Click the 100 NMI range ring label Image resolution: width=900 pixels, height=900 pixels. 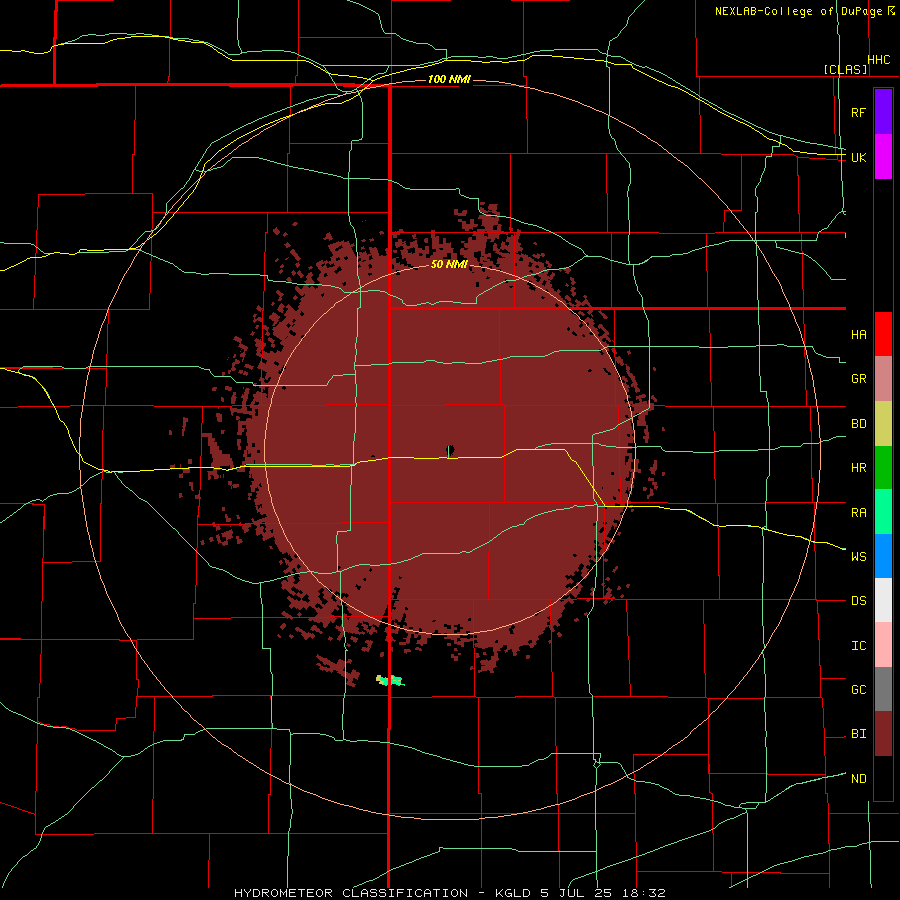click(449, 79)
